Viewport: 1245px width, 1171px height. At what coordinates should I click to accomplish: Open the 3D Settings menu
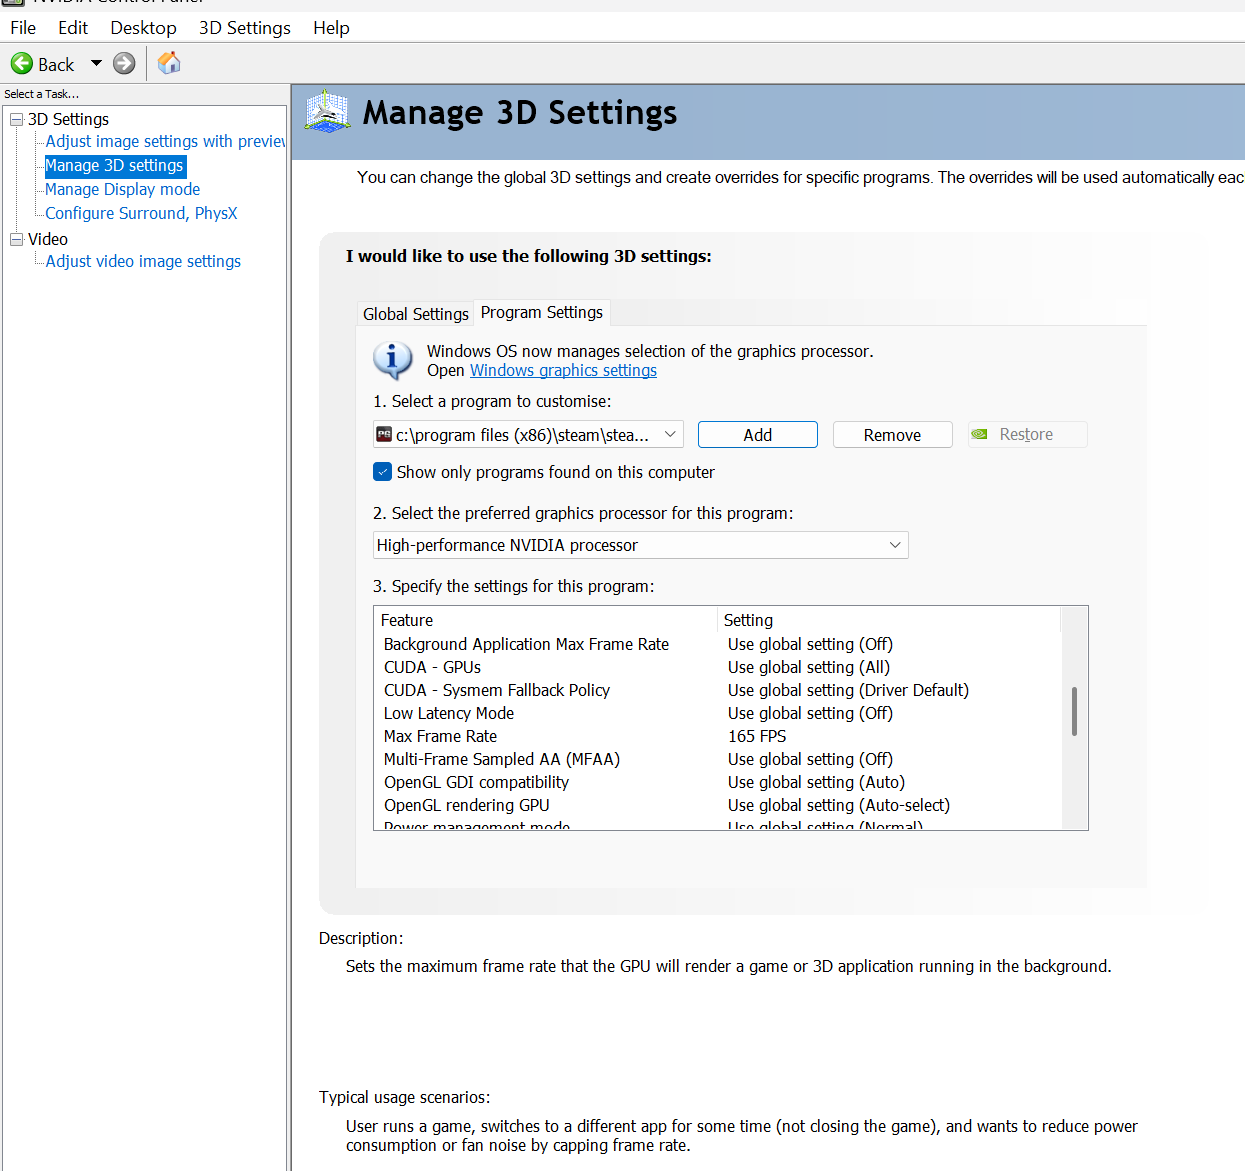coord(244,28)
